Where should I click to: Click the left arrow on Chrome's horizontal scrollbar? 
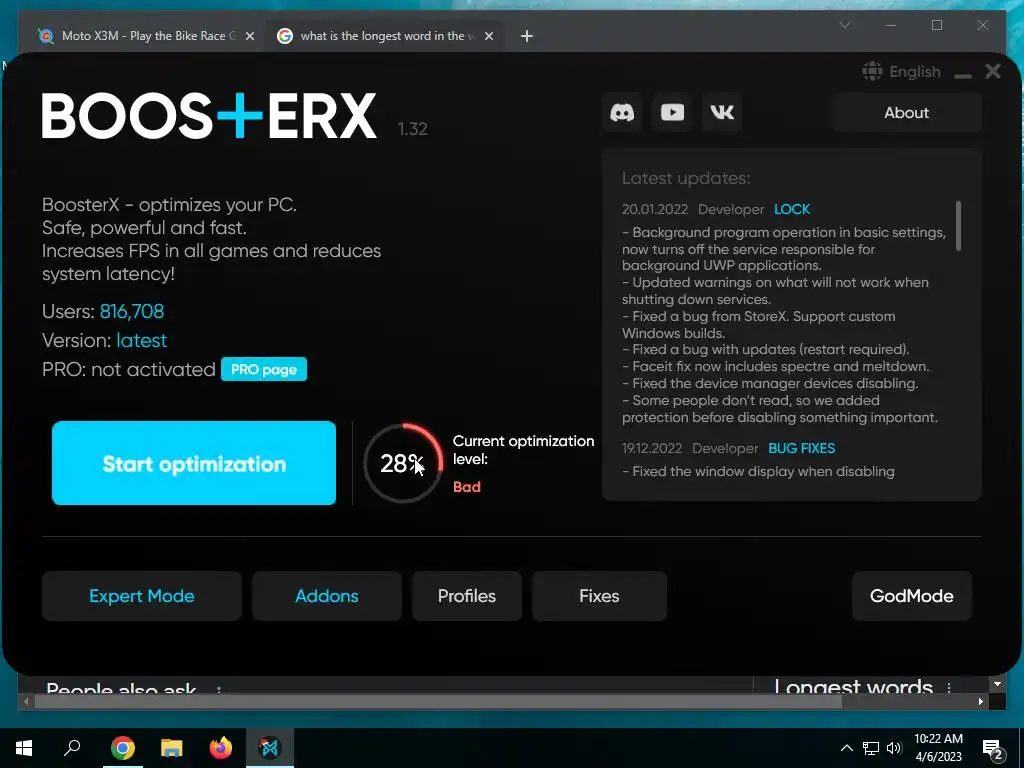tap(25, 701)
